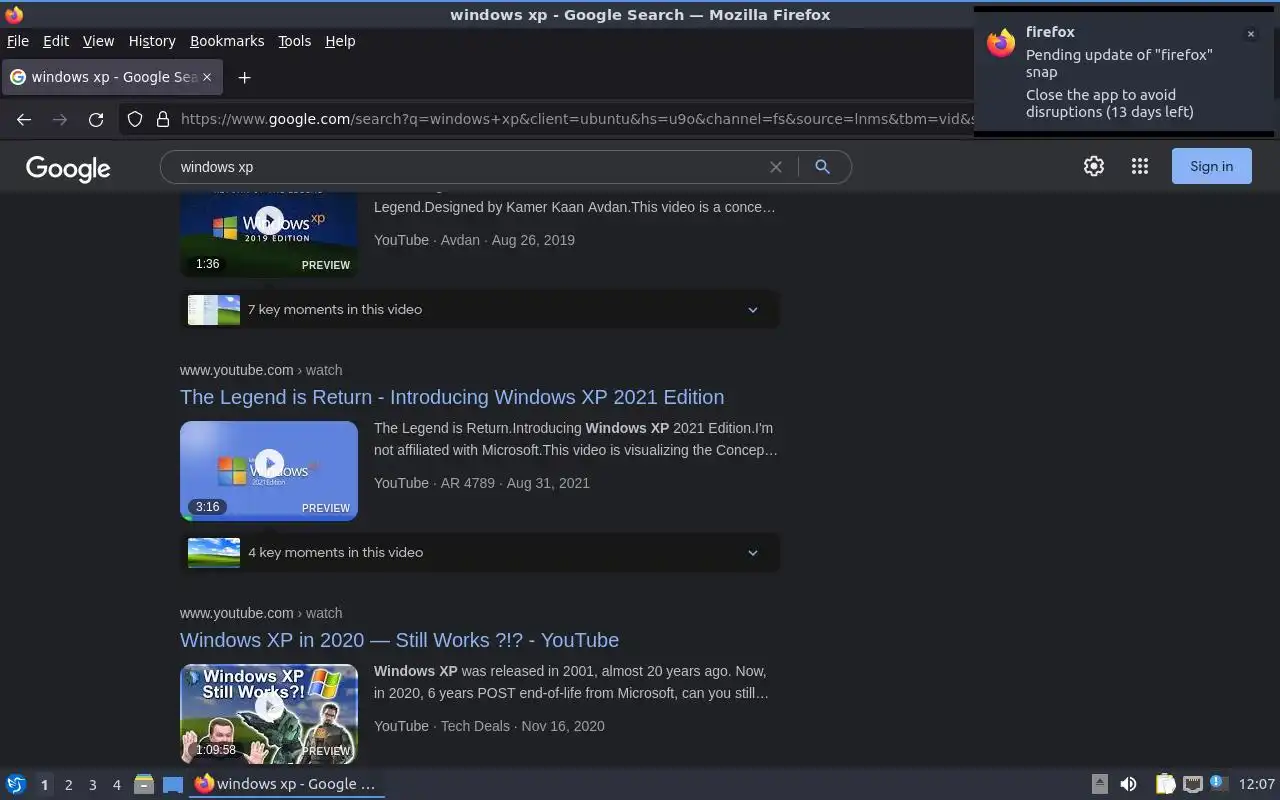1280x800 pixels.
Task: Select the windows xp Google Search tab
Action: pyautogui.click(x=110, y=77)
